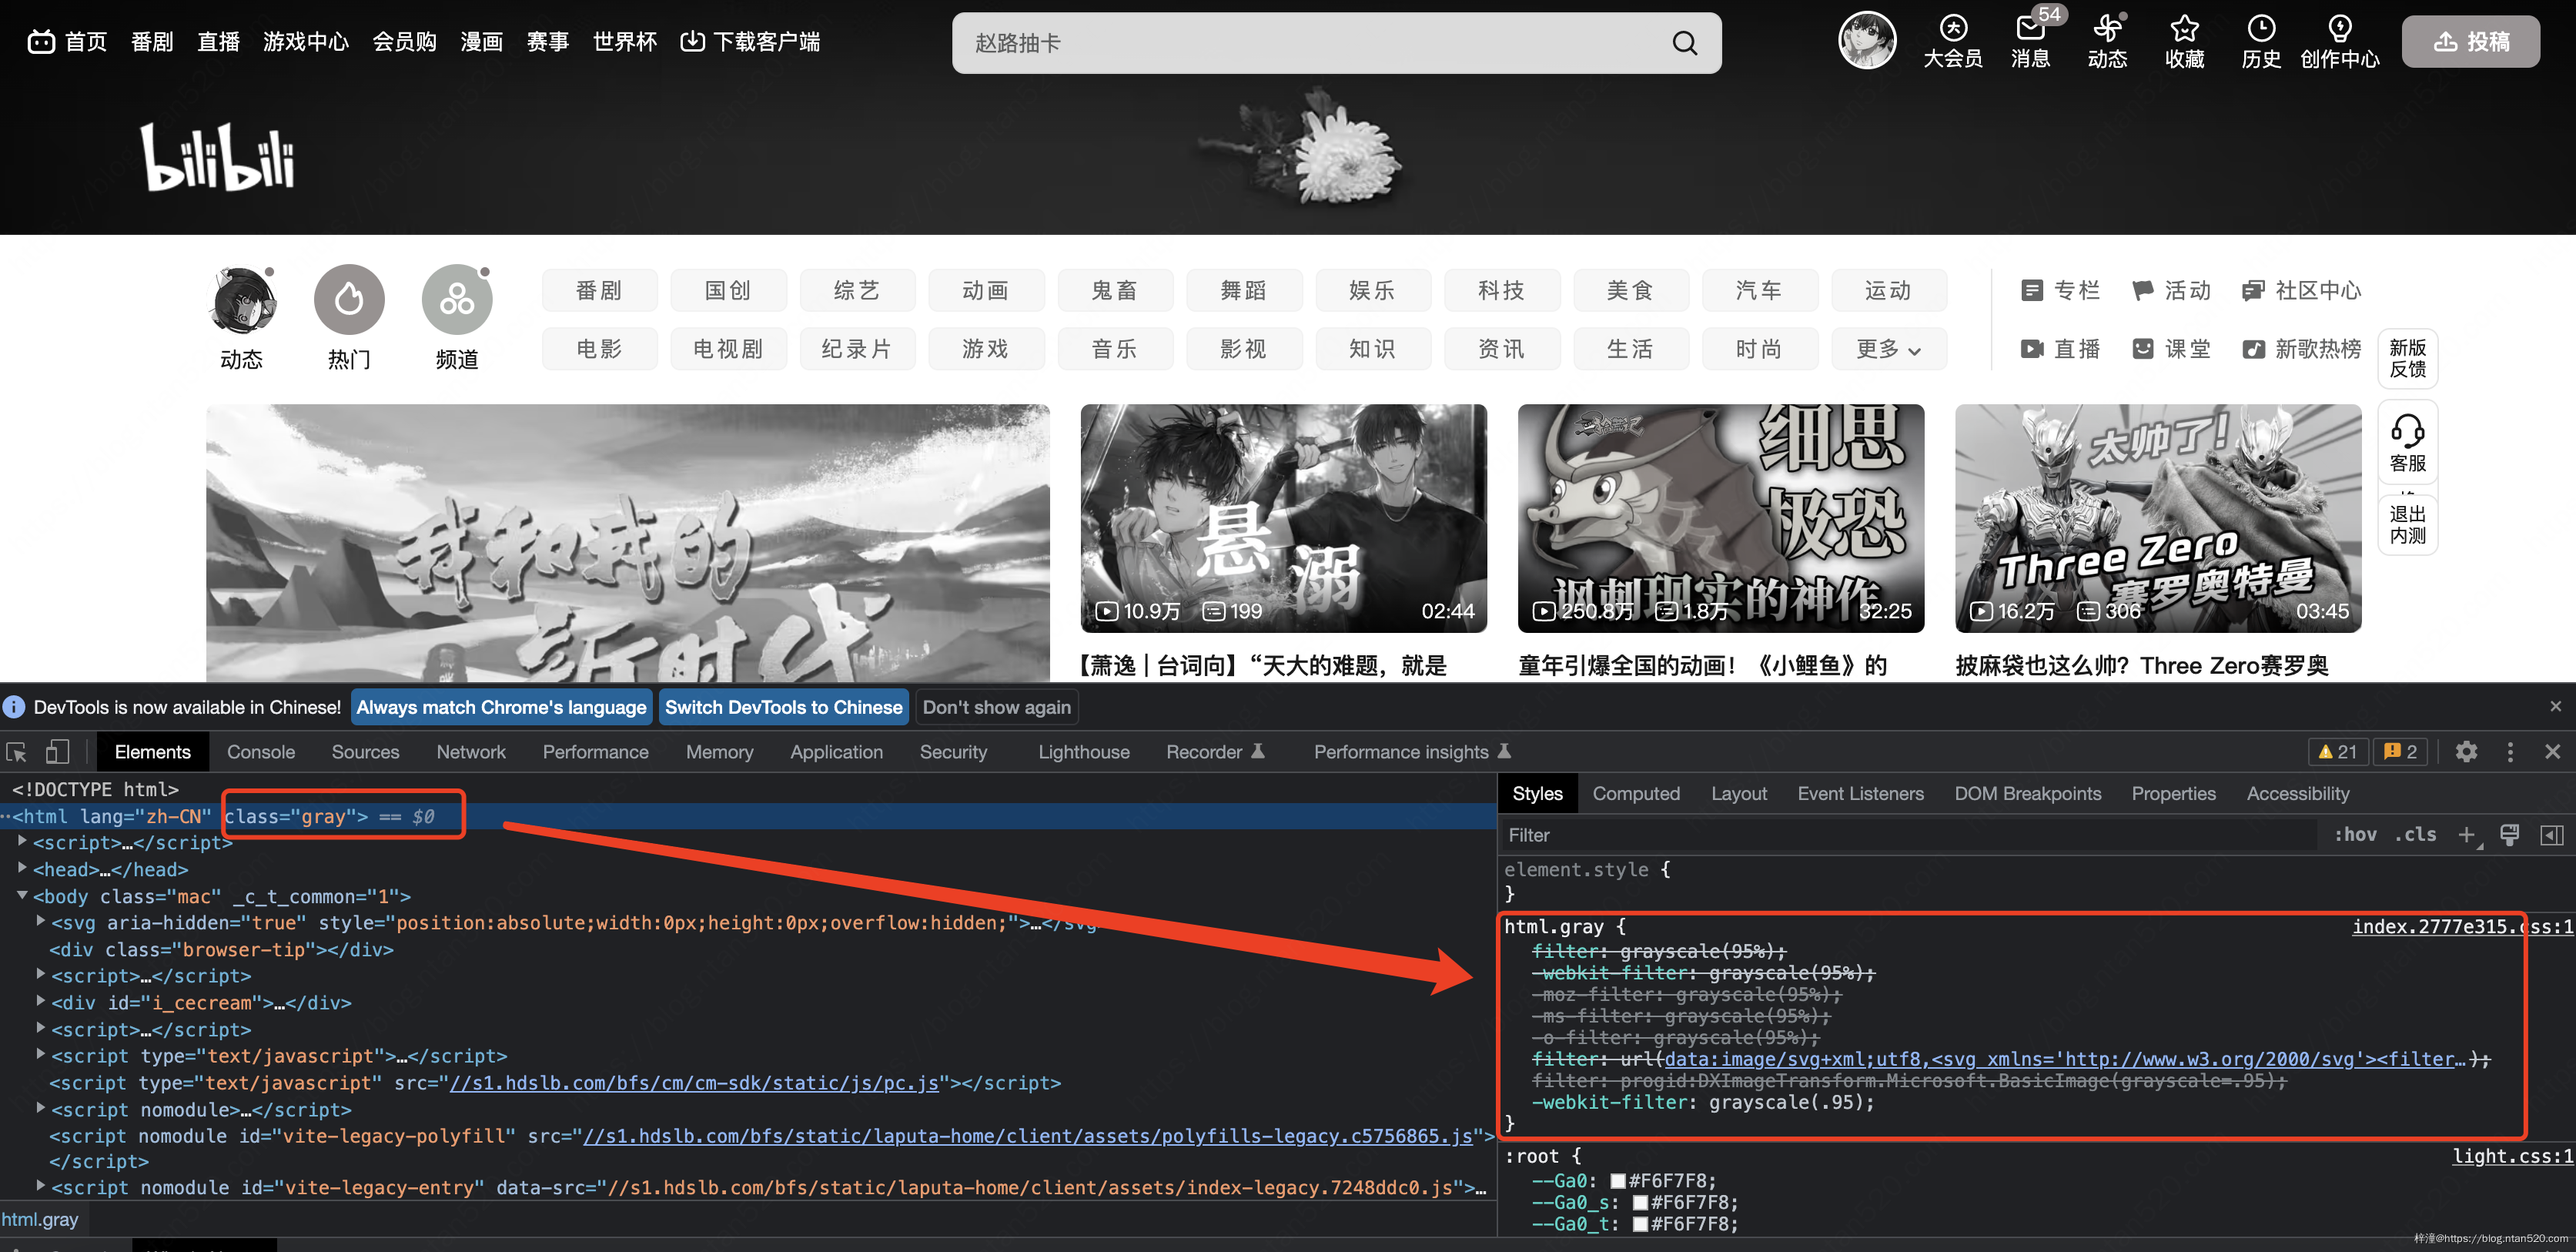
Task: Expand 更多 categories dropdown
Action: tap(1888, 349)
